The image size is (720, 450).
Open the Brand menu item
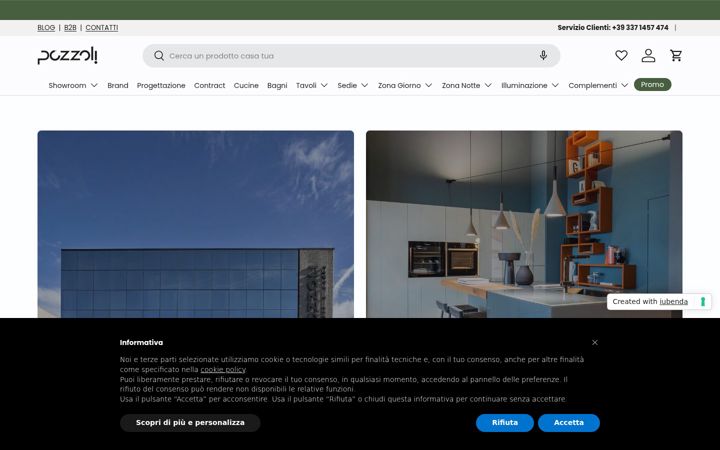click(118, 85)
